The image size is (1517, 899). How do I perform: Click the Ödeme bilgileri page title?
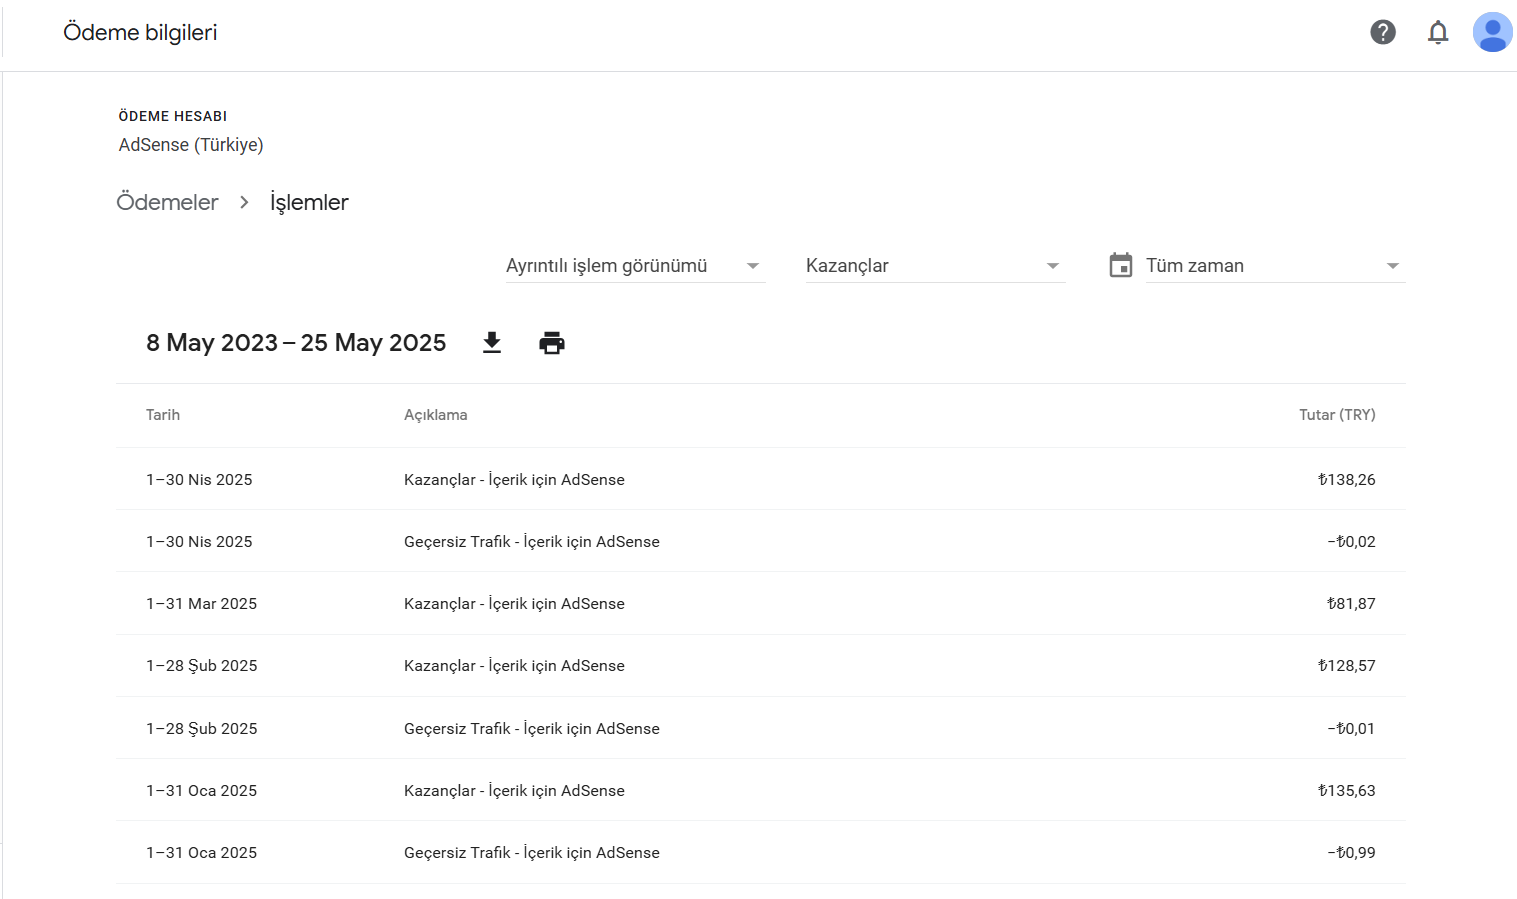click(x=140, y=32)
